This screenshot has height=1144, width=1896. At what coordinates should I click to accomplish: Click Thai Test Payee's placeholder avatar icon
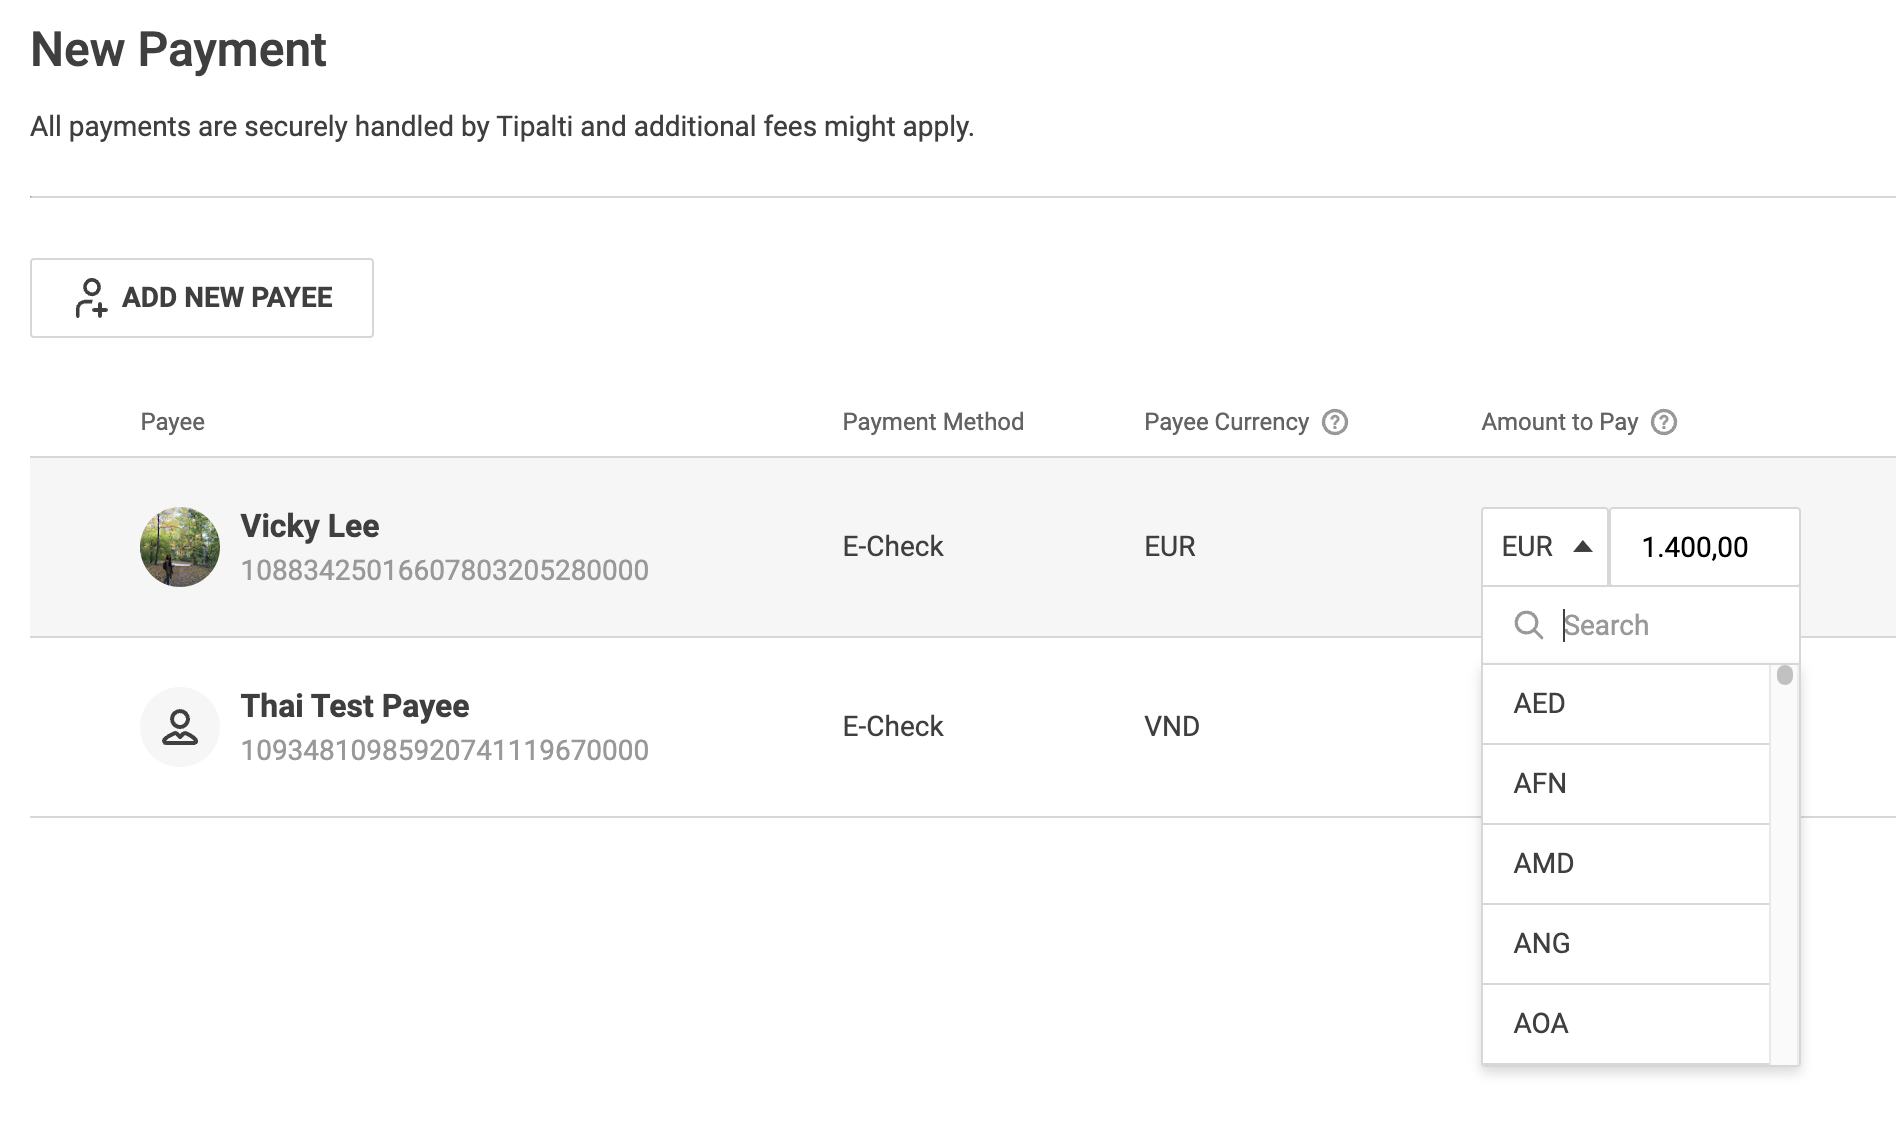tap(180, 727)
